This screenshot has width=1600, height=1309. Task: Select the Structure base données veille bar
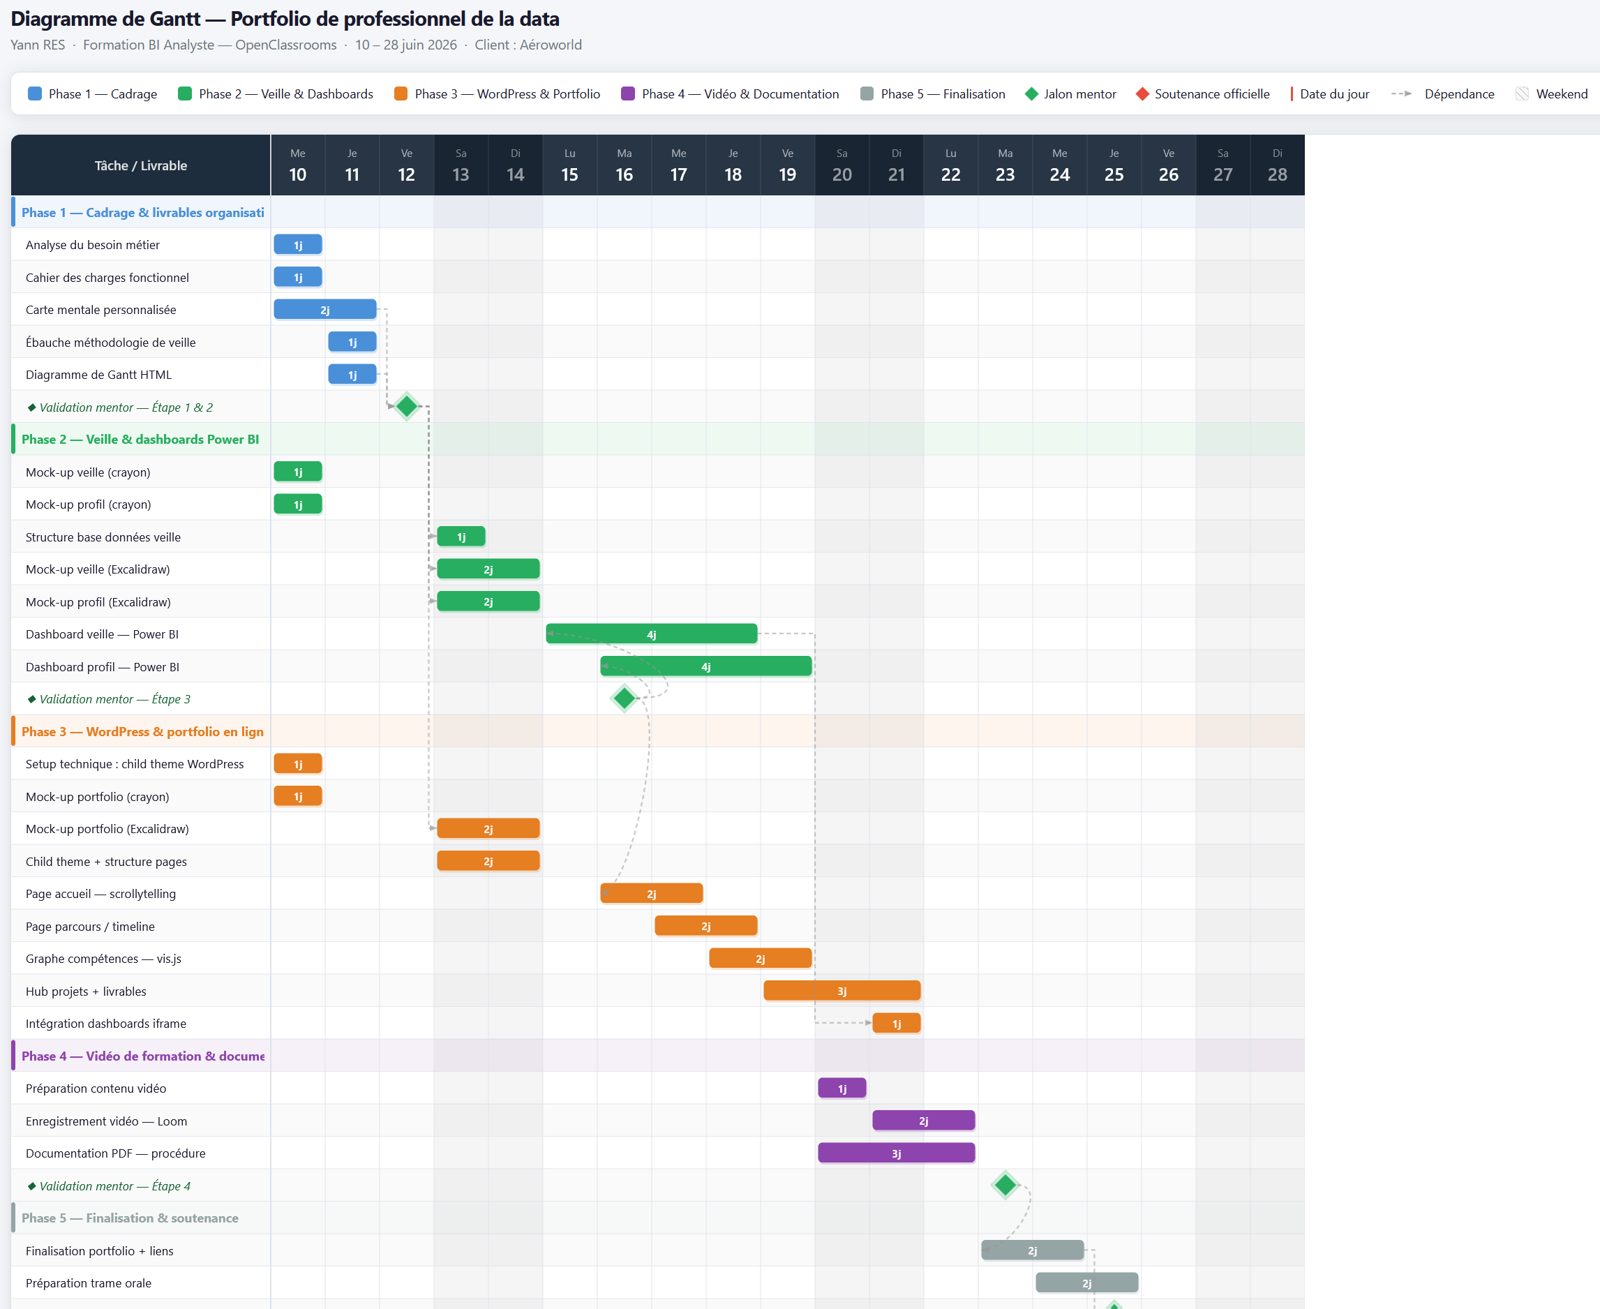(461, 536)
